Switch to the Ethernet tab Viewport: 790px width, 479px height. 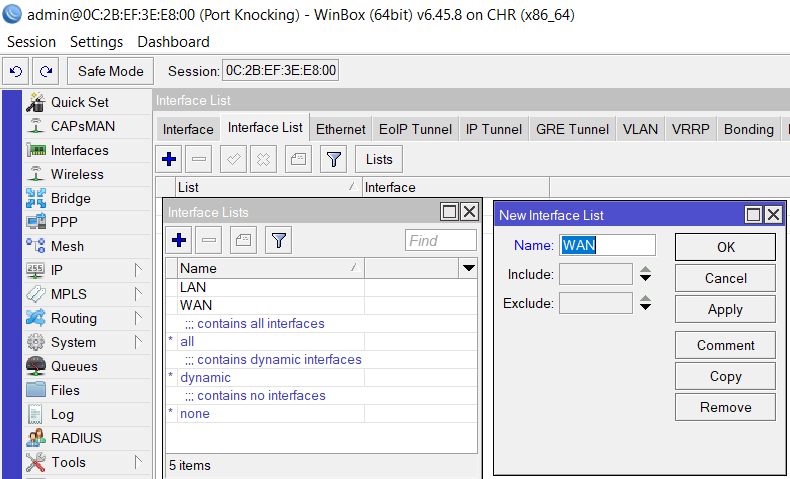pyautogui.click(x=340, y=129)
